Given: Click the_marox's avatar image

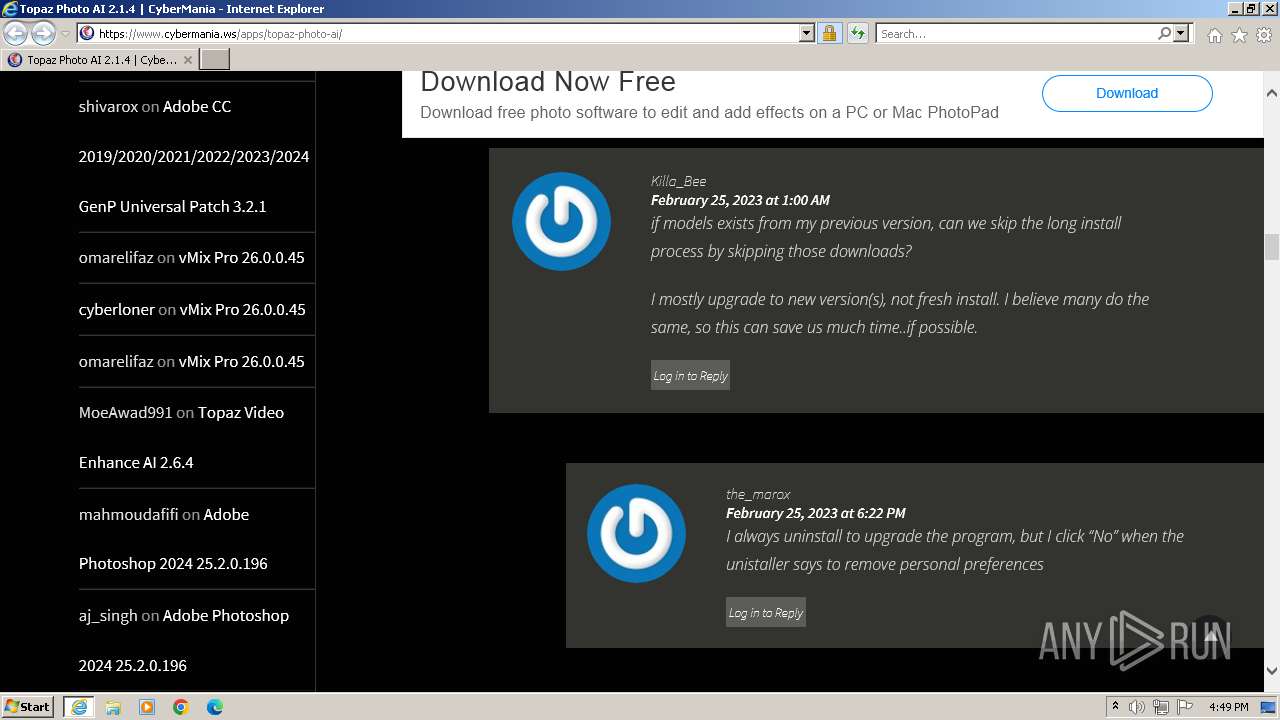Looking at the screenshot, I should (636, 533).
